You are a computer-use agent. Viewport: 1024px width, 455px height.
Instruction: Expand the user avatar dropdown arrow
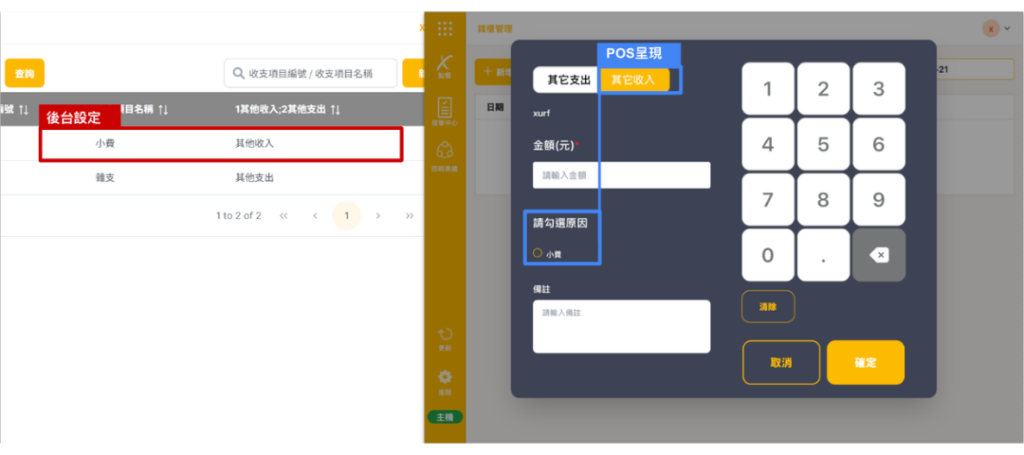1007,29
